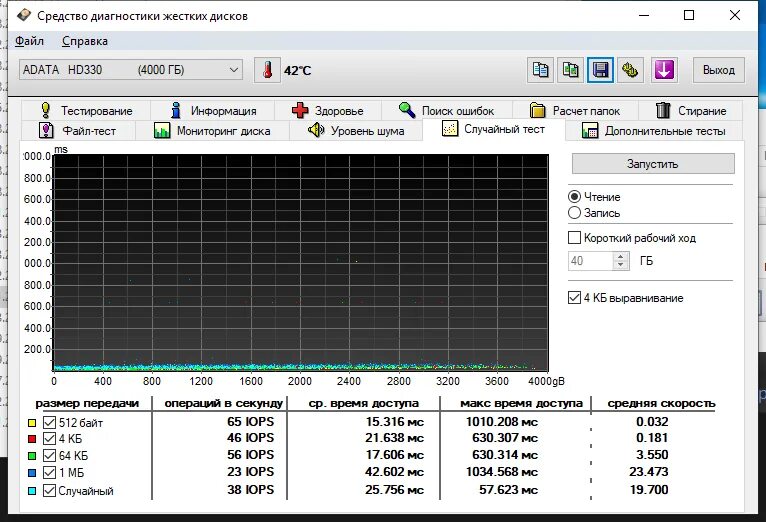The width and height of the screenshot is (766, 522).
Task: Switch to the Информация tab
Action: pyautogui.click(x=213, y=110)
